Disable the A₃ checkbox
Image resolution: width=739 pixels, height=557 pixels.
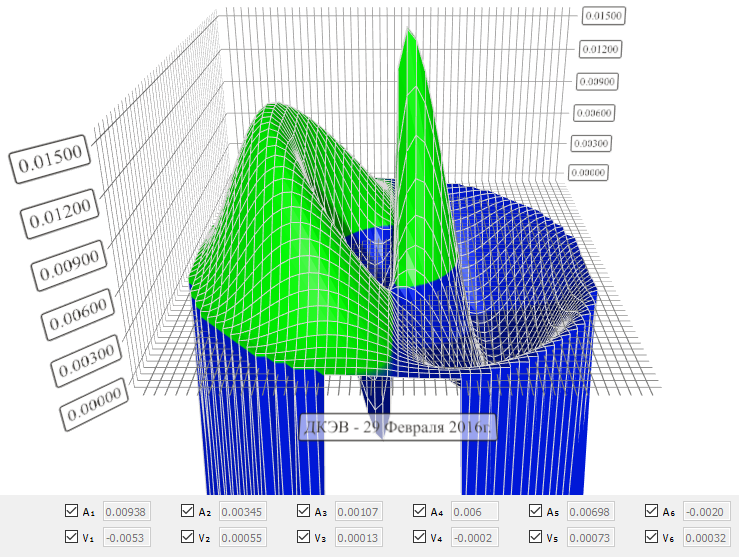304,511
